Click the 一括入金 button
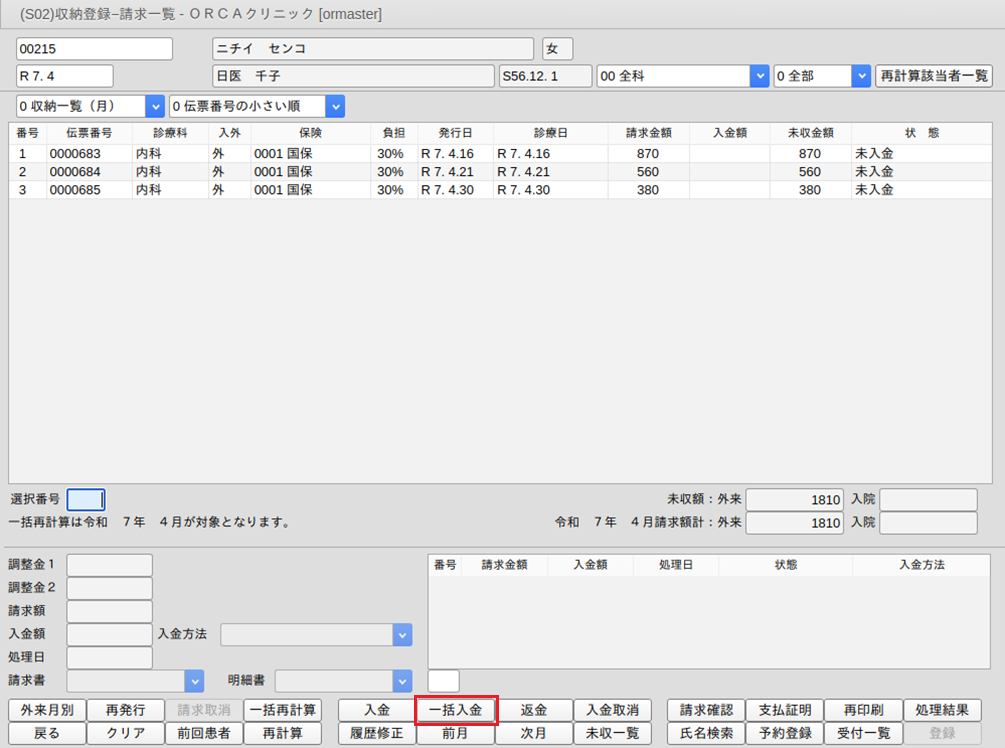 (455, 710)
